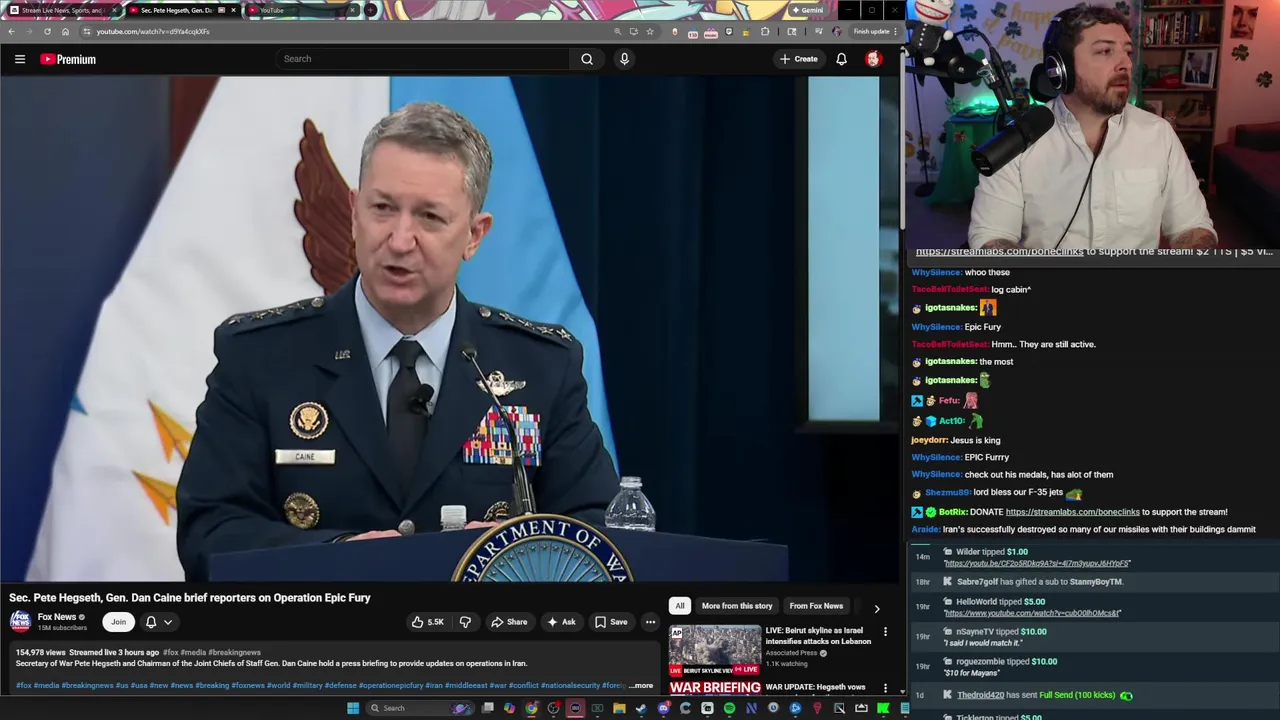
Task: Dislike the video with thumbs down
Action: pos(465,622)
